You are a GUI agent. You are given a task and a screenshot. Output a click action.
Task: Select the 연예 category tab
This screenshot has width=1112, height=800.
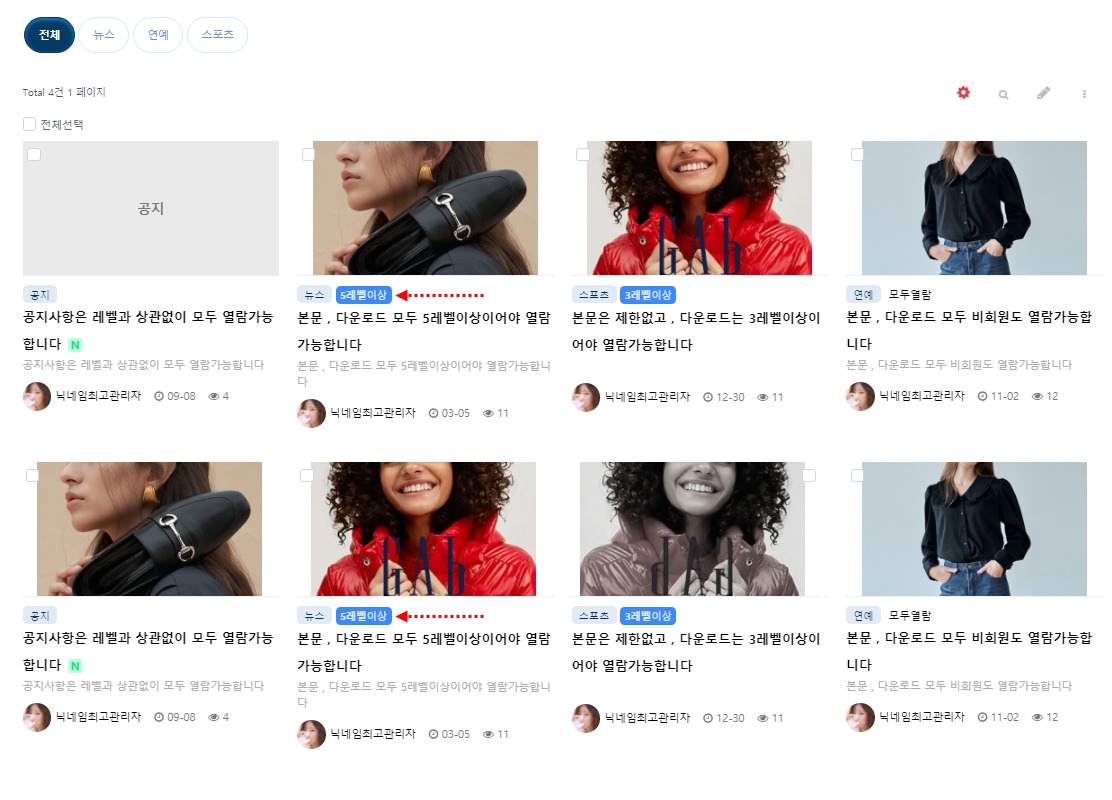[x=158, y=35]
